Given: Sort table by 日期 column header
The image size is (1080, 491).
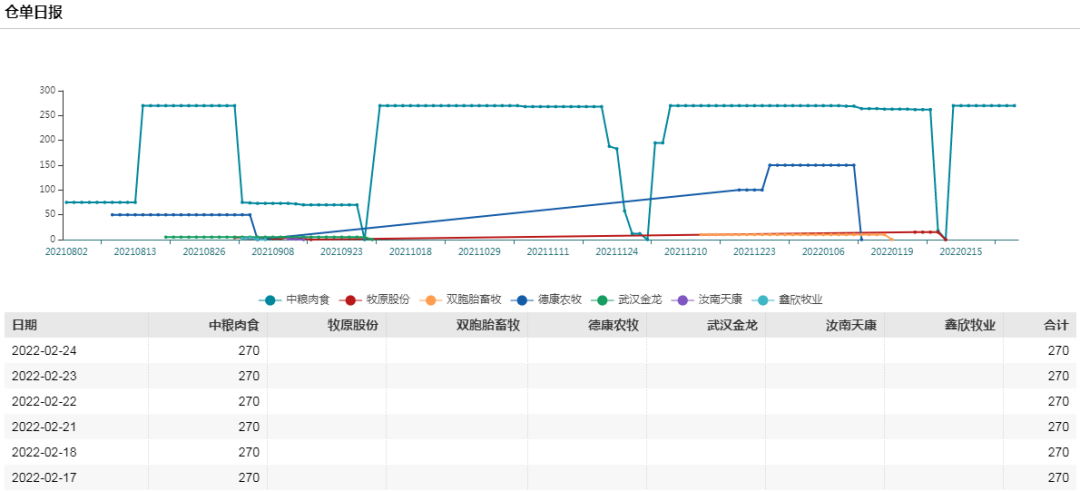Looking at the screenshot, I should point(25,325).
